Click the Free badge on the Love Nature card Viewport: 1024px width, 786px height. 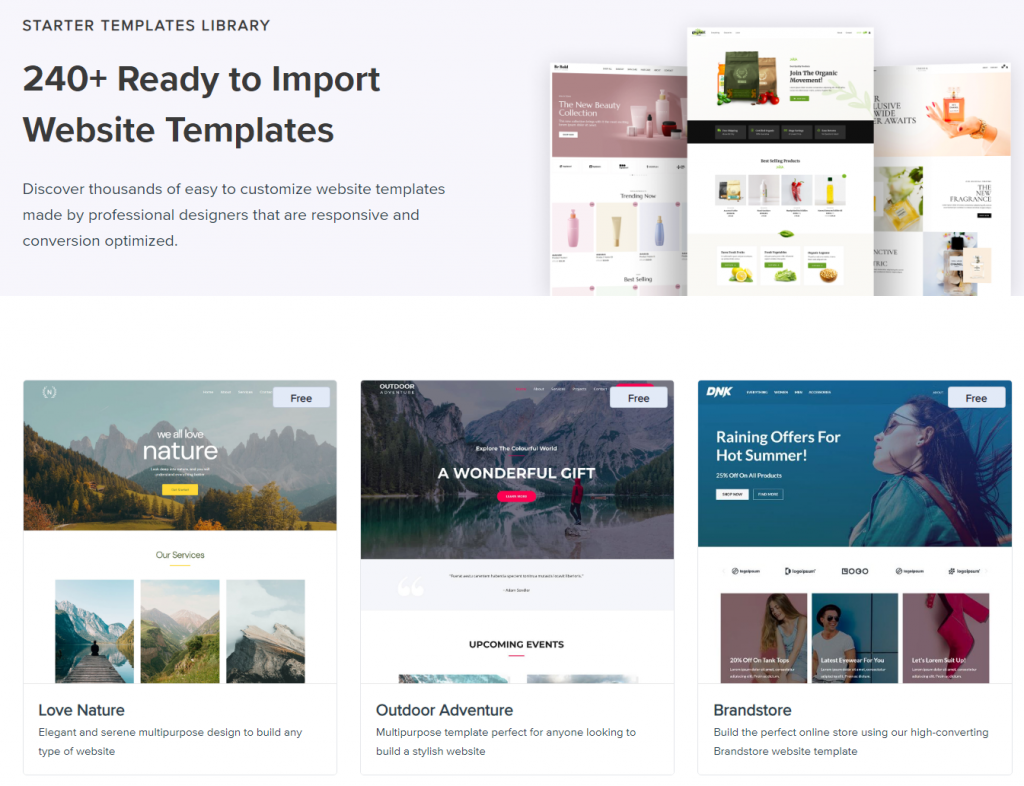(x=301, y=397)
